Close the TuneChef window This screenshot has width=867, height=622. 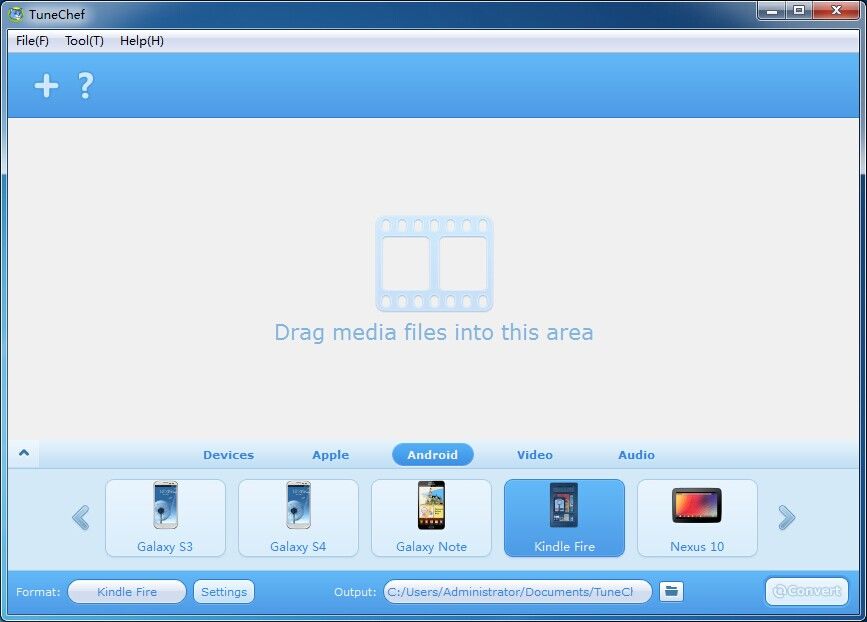pyautogui.click(x=837, y=11)
